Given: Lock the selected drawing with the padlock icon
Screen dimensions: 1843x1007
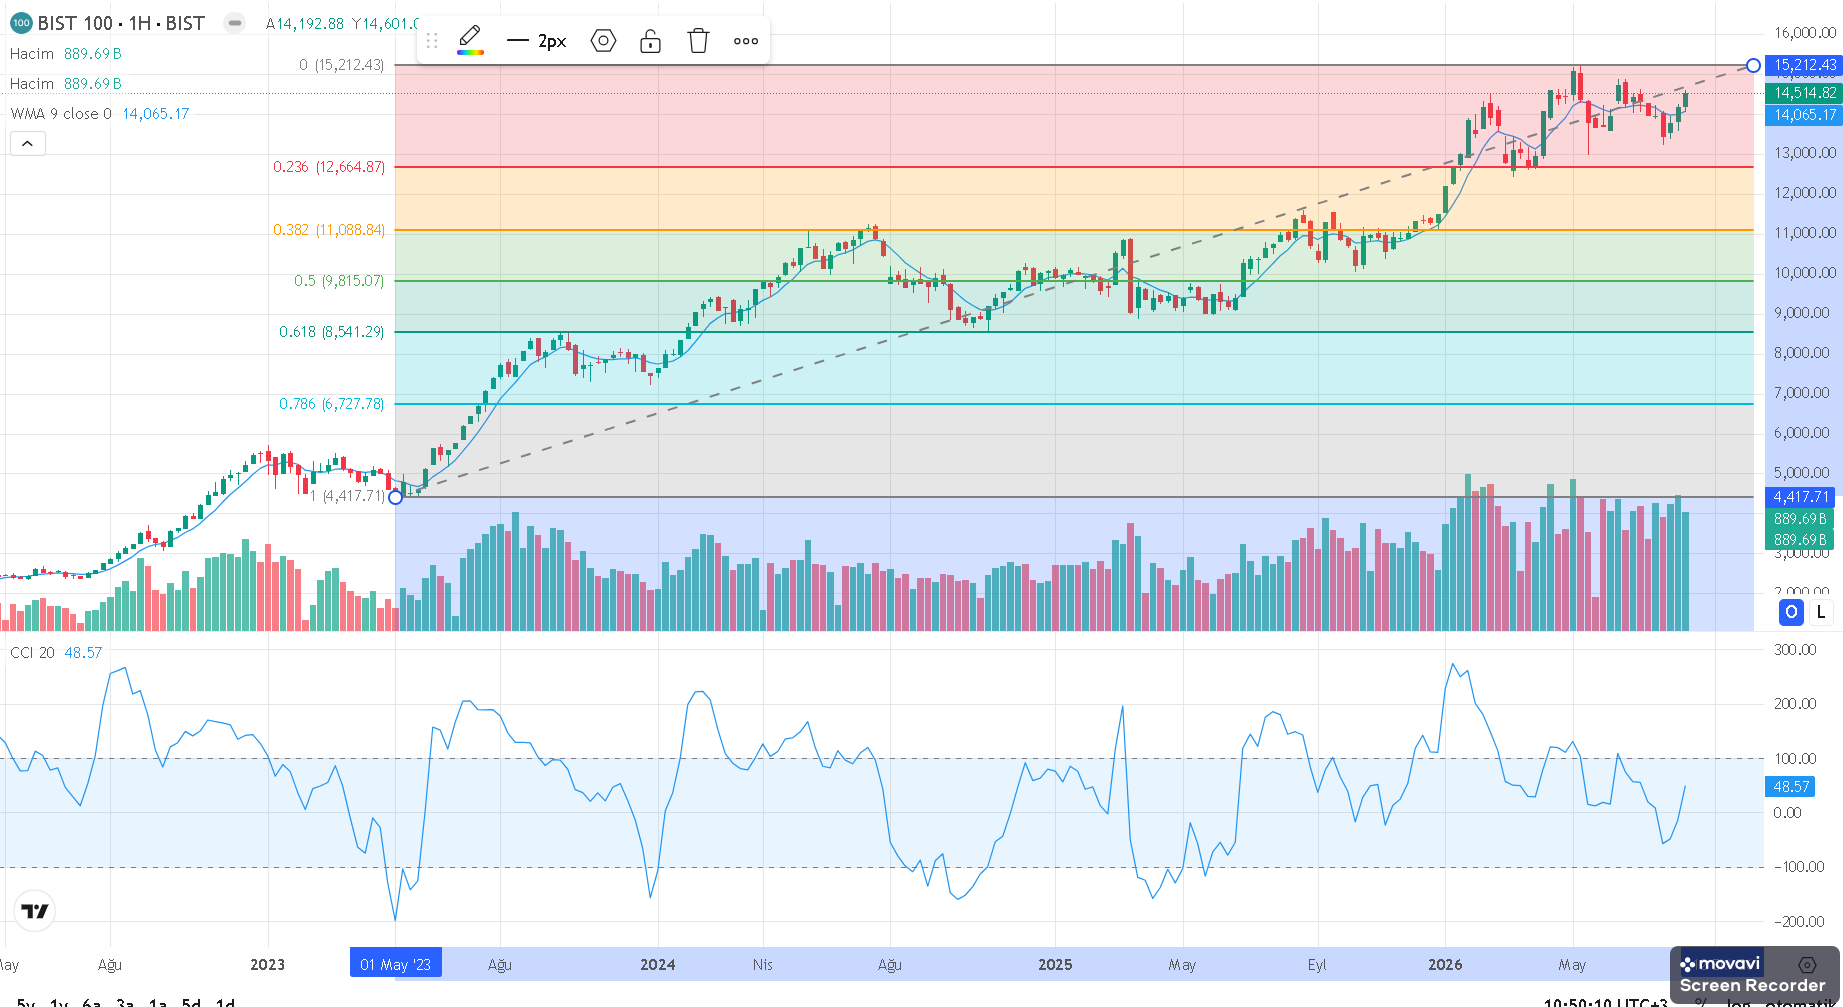Looking at the screenshot, I should (650, 41).
